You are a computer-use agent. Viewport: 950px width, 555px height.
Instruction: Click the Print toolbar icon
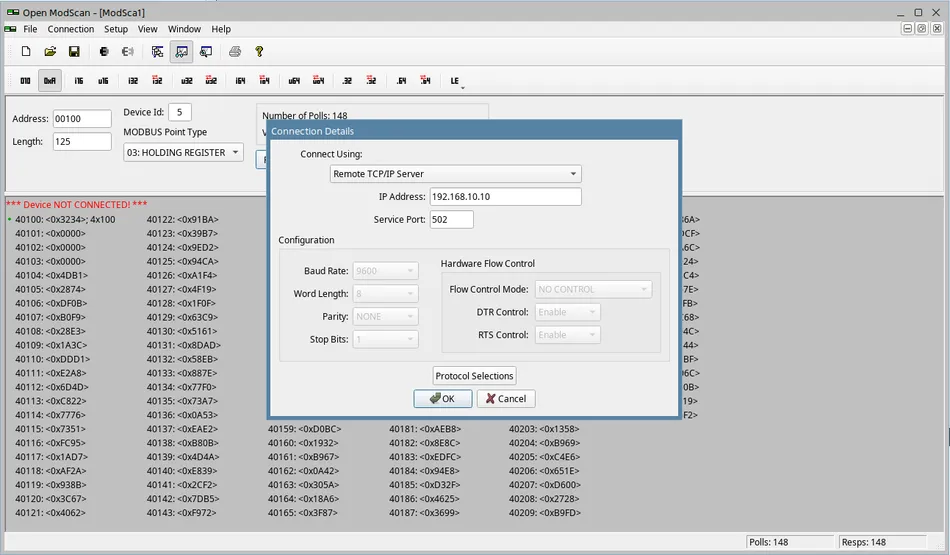pos(235,52)
